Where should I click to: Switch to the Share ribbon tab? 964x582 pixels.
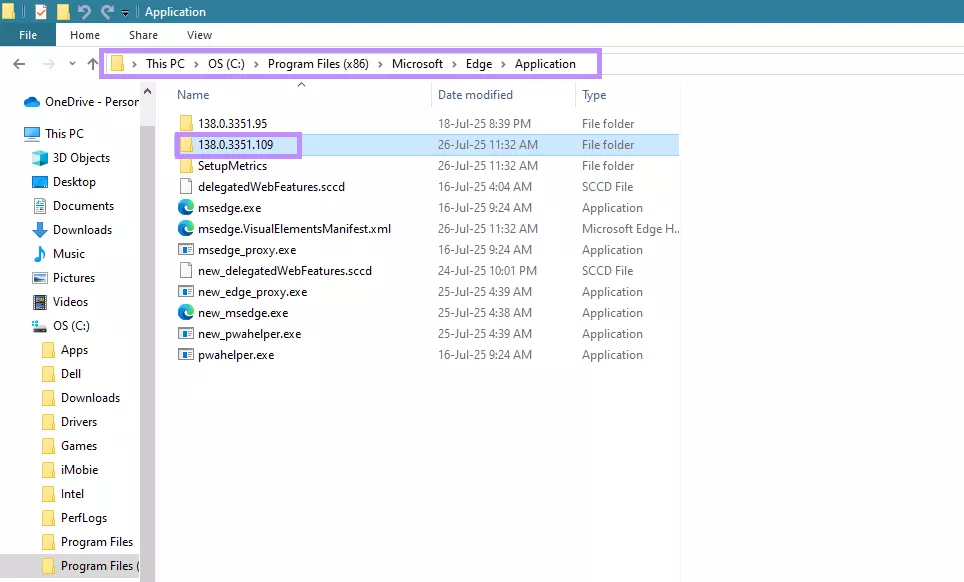(143, 35)
